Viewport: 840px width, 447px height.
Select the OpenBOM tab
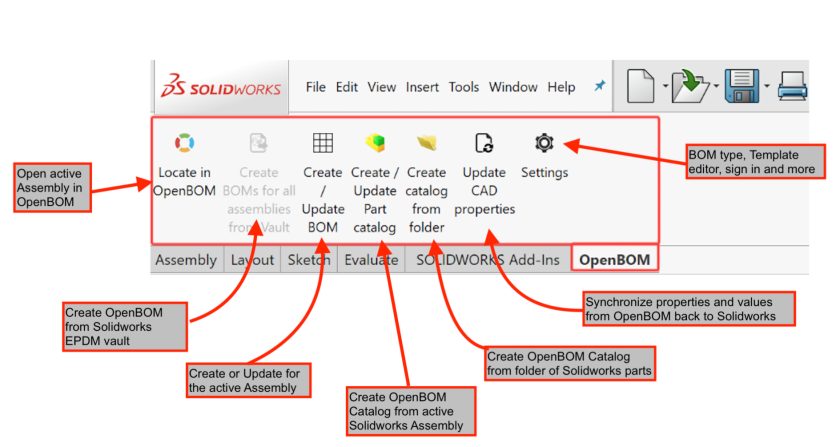[x=614, y=260]
